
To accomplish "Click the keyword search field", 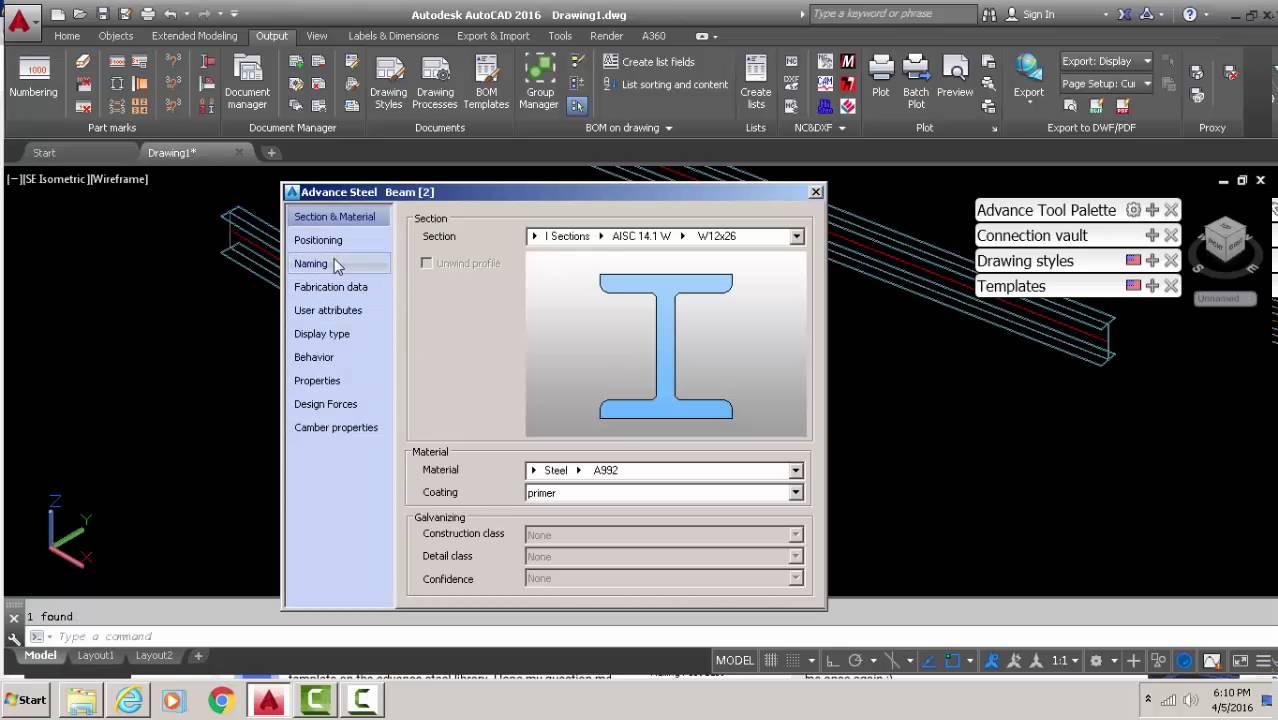I will 892,14.
